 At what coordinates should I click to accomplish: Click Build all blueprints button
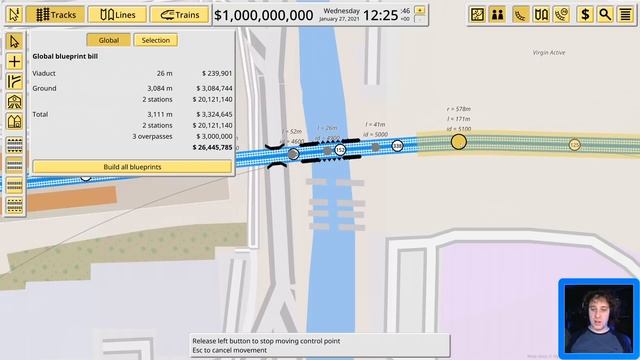coord(132,167)
